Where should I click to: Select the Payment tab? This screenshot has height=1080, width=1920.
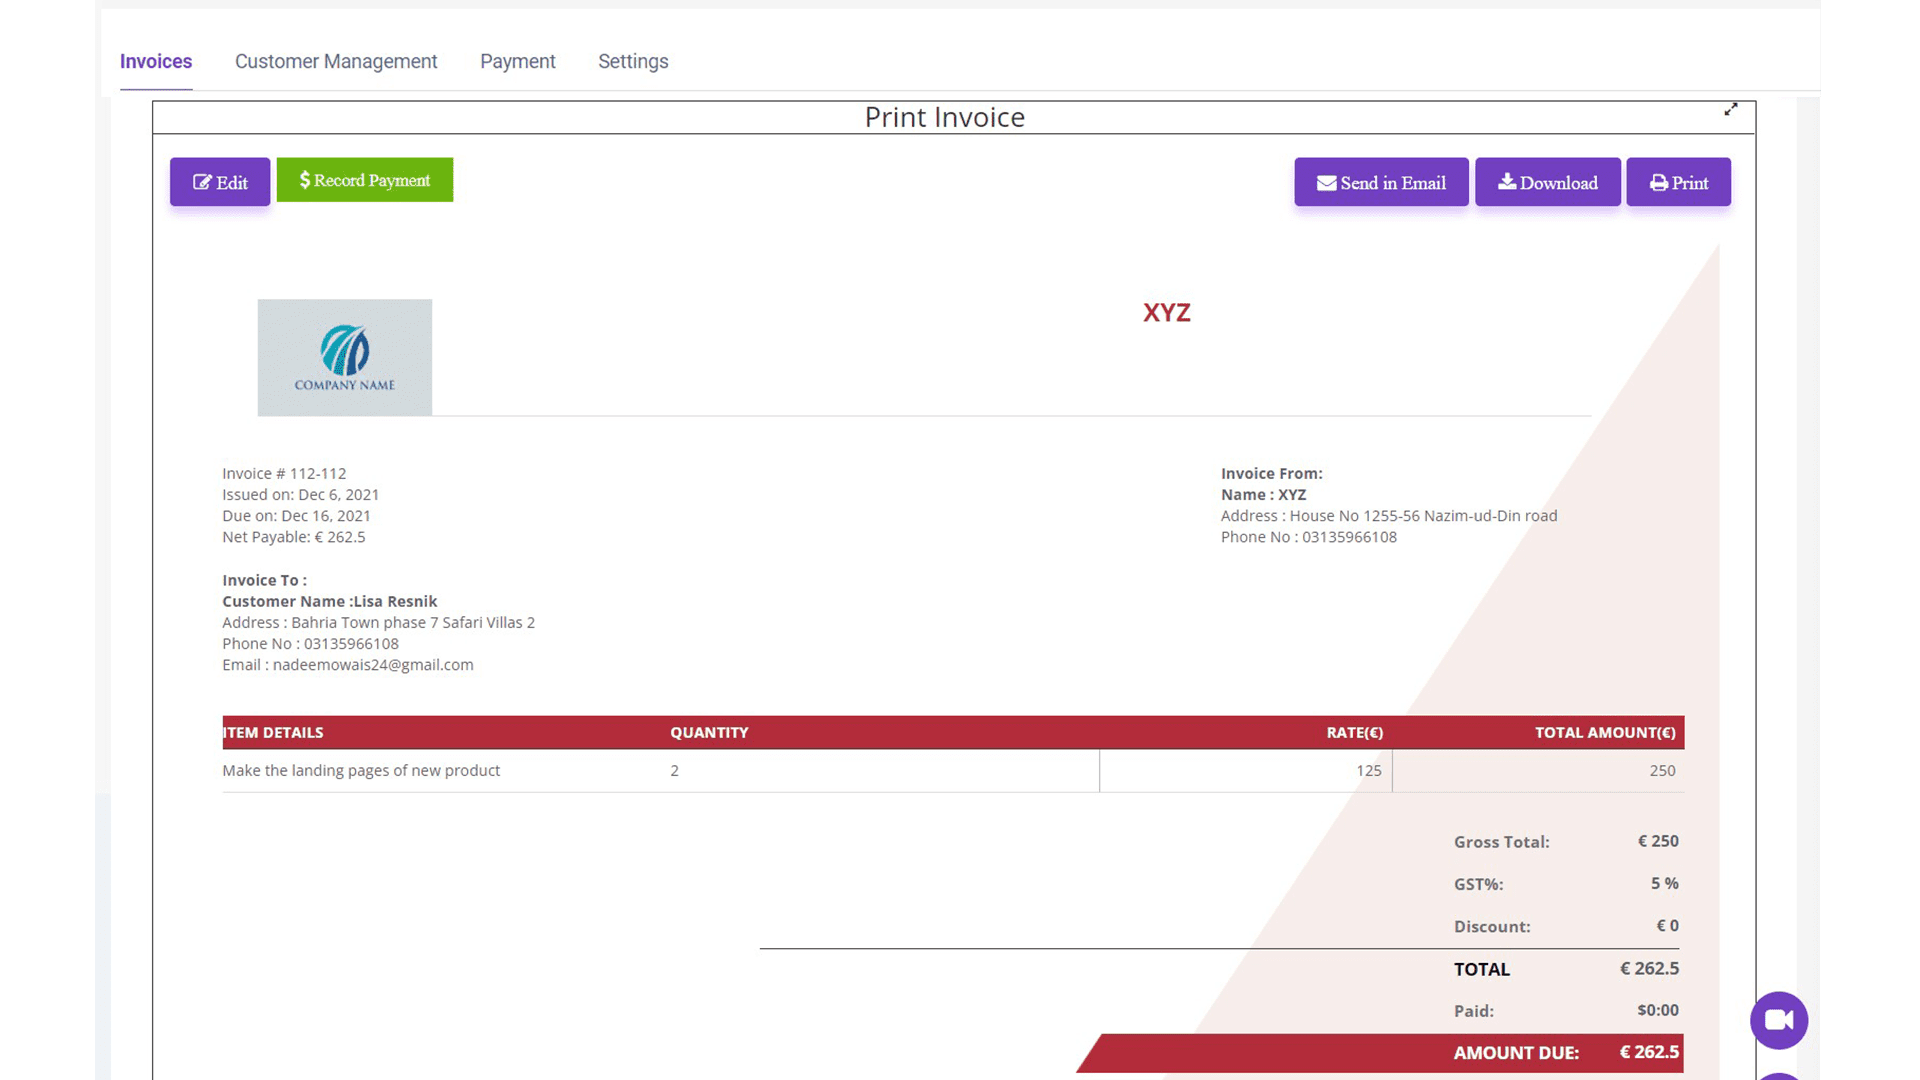click(517, 61)
